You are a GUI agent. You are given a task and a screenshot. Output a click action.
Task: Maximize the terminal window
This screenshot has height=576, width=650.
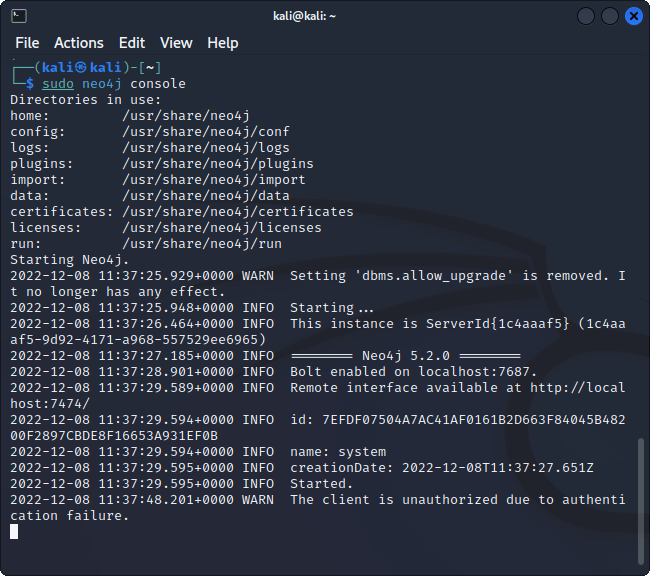(x=610, y=16)
